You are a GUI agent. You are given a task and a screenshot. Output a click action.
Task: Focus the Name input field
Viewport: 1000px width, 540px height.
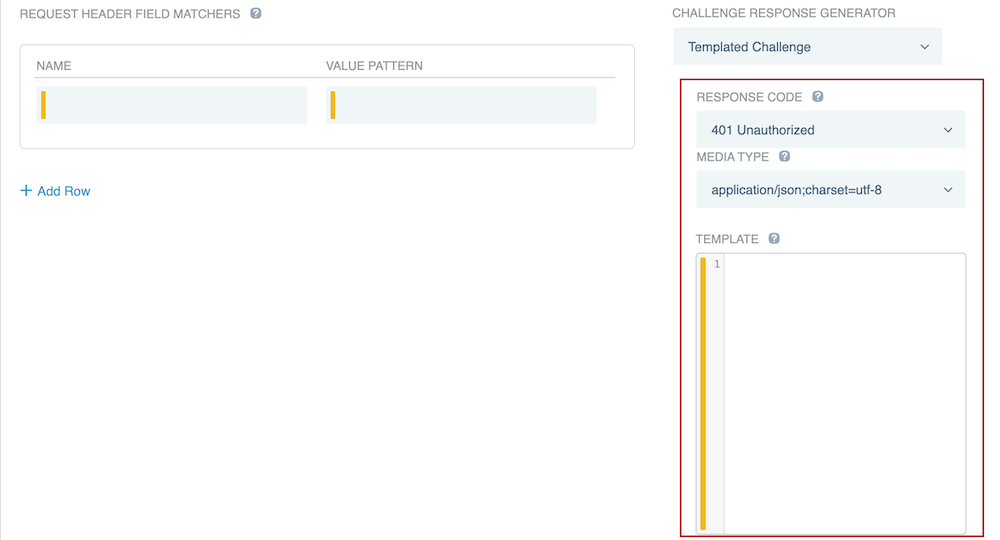[175, 105]
